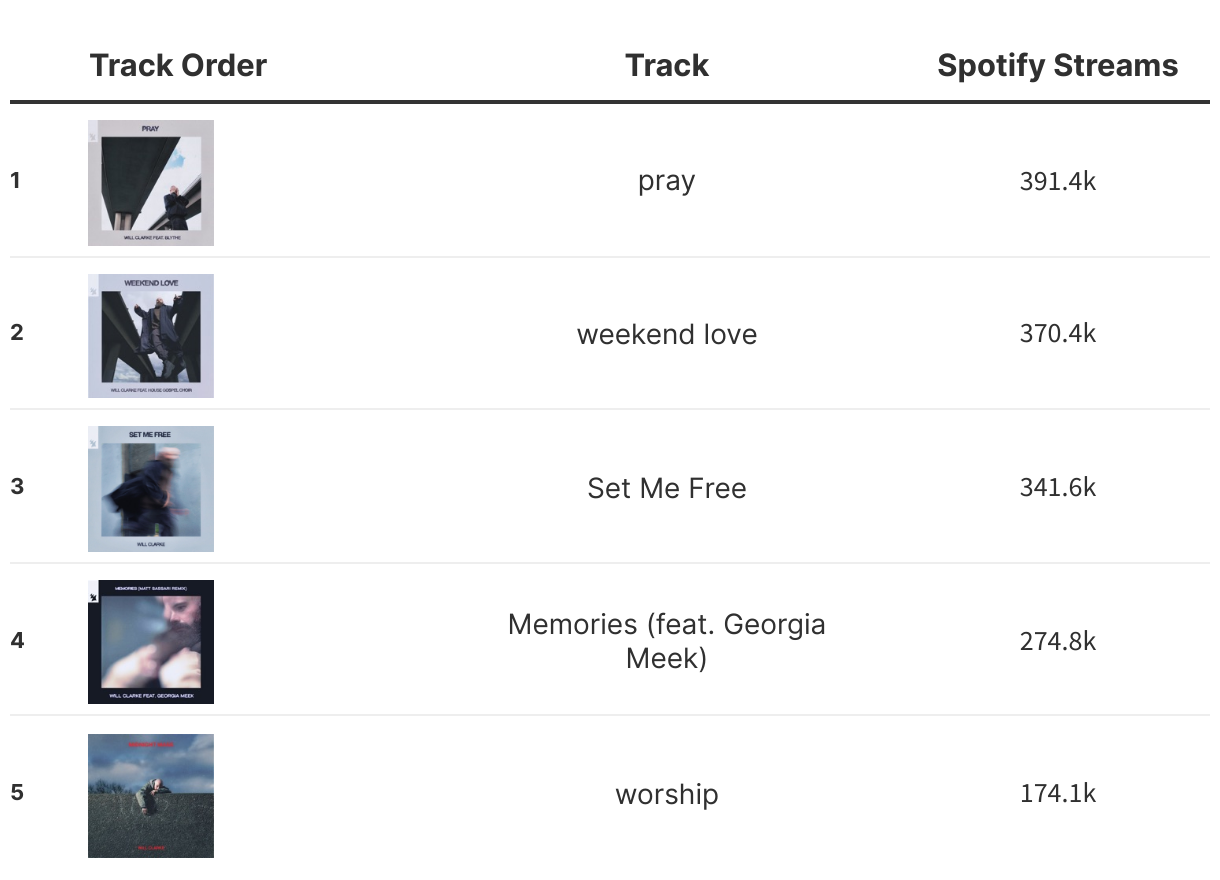Click the 341.6k streams figure
Screen dimensions: 1220x880
point(1058,487)
